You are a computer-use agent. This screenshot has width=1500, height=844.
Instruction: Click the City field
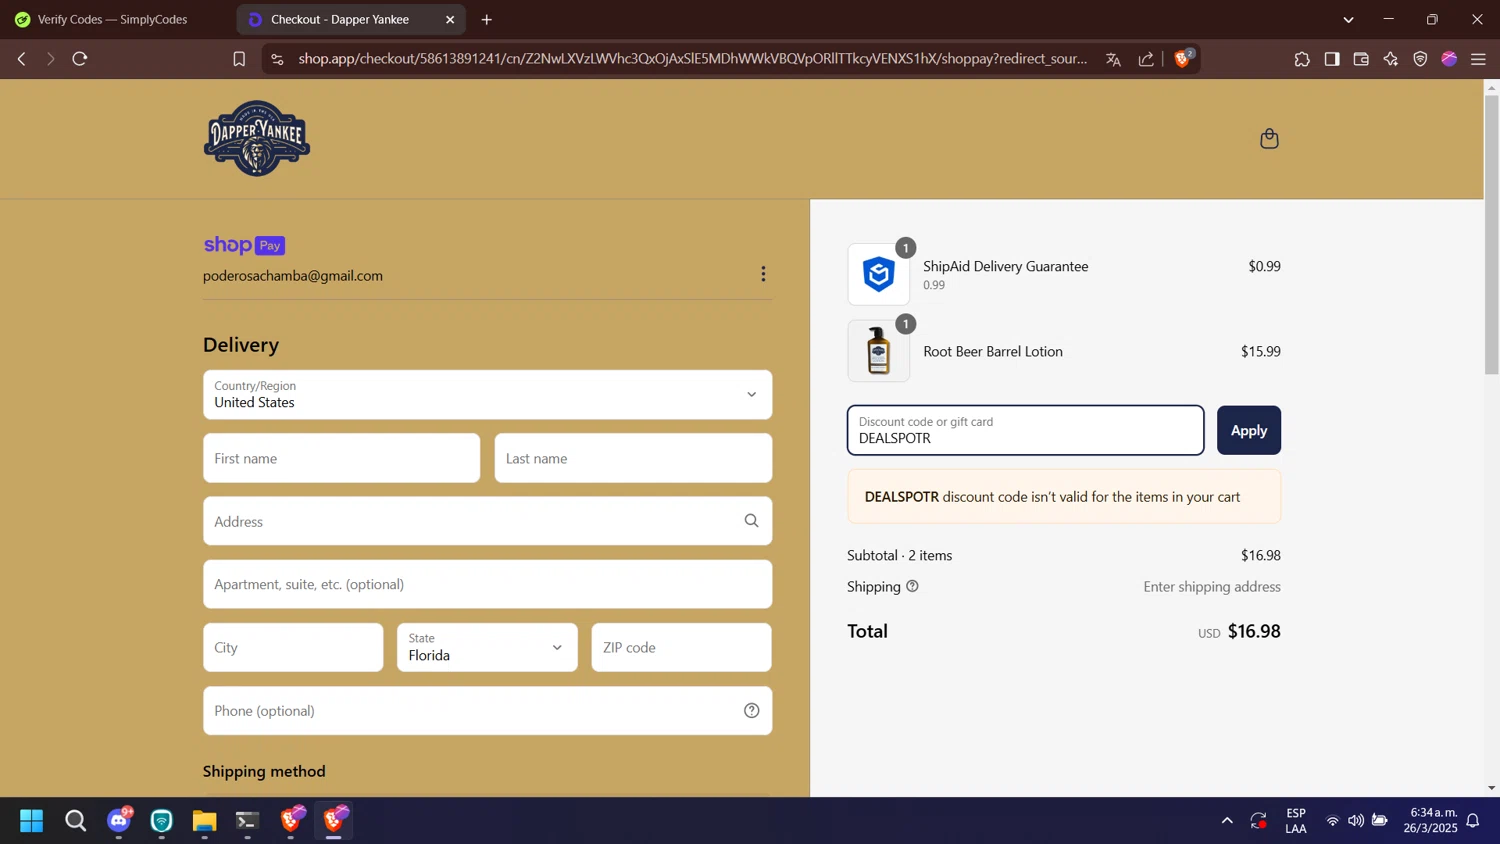[293, 647]
